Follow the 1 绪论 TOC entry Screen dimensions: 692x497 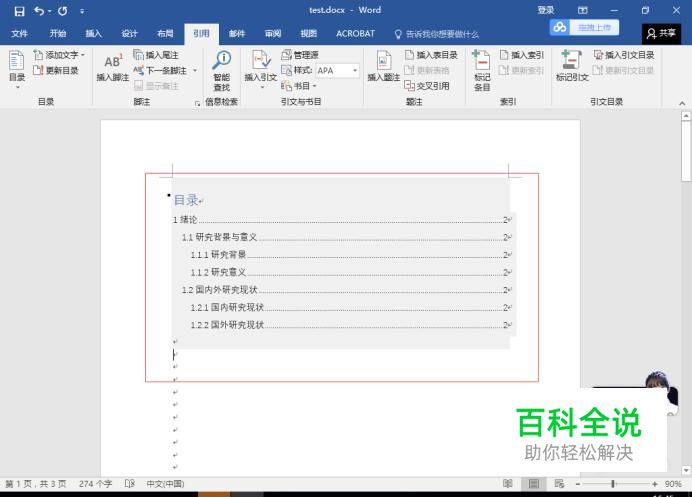[342, 219]
